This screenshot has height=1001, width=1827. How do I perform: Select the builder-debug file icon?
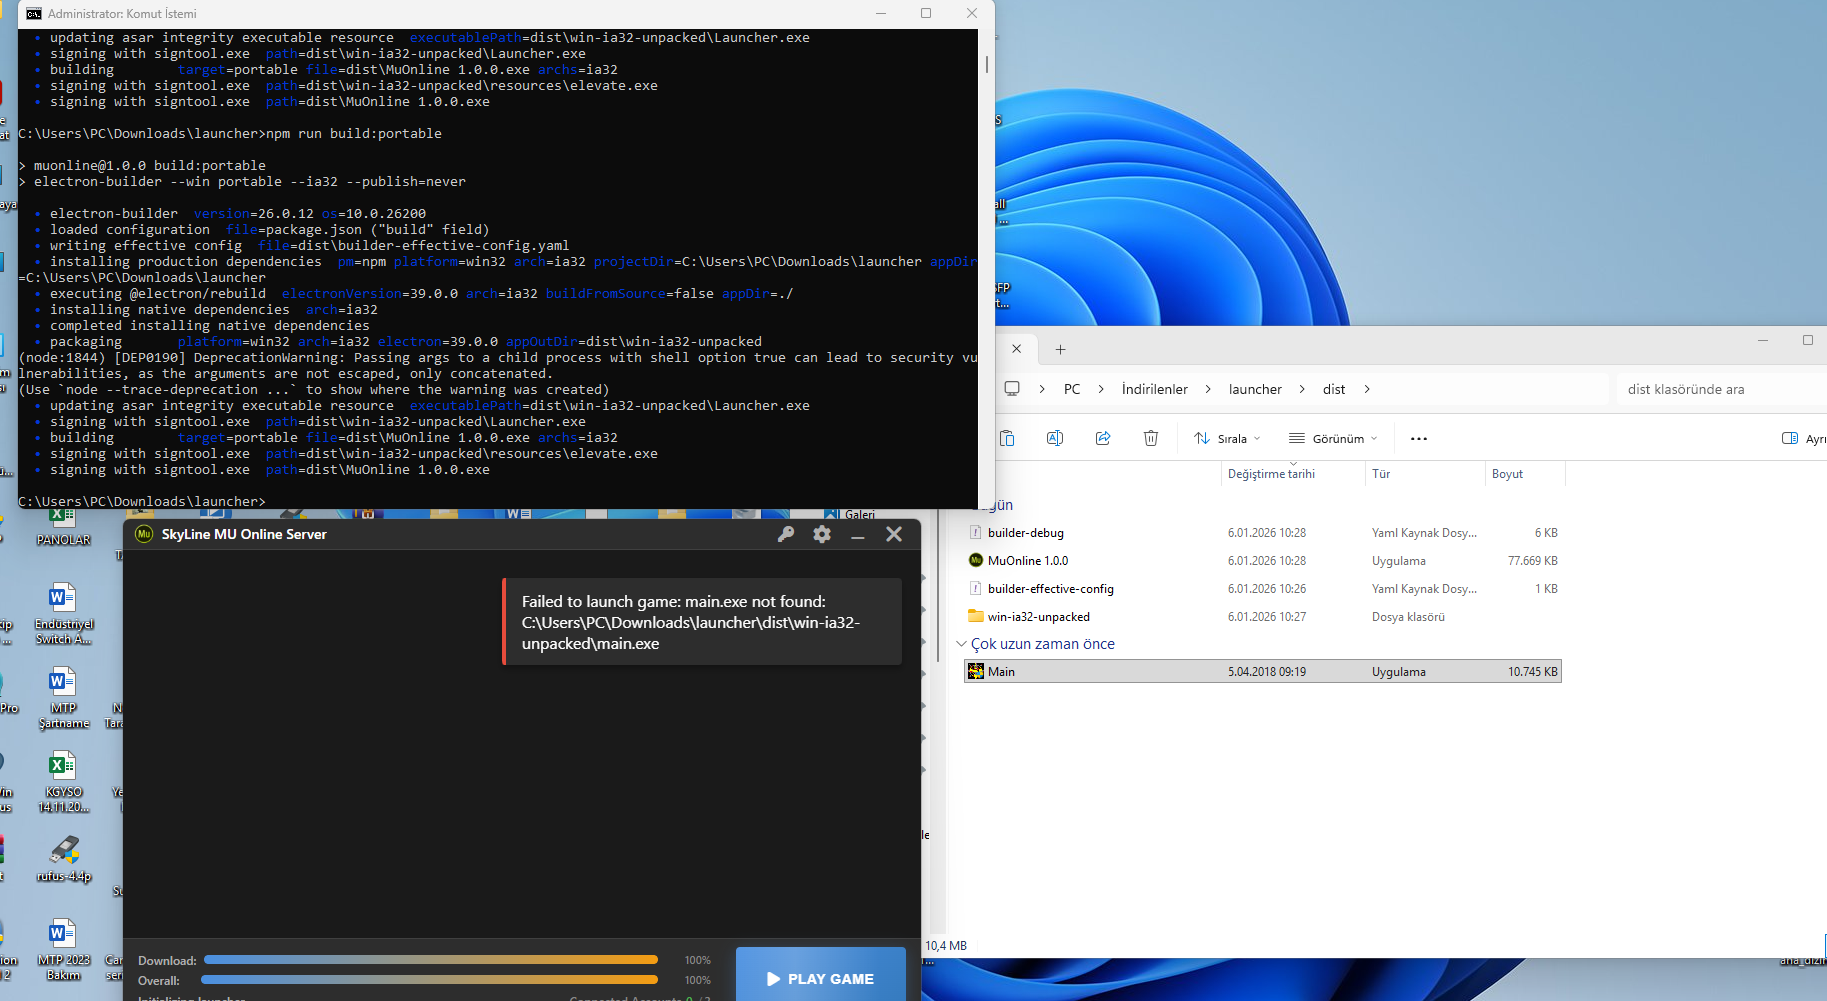pos(975,532)
